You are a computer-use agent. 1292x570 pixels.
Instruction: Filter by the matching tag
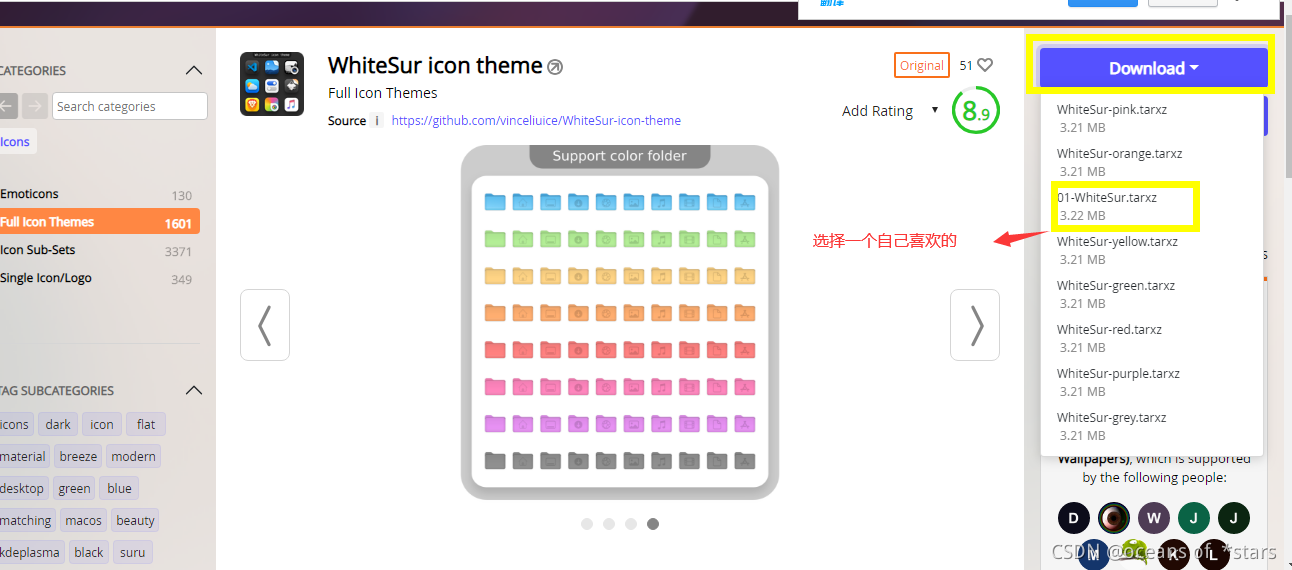26,520
